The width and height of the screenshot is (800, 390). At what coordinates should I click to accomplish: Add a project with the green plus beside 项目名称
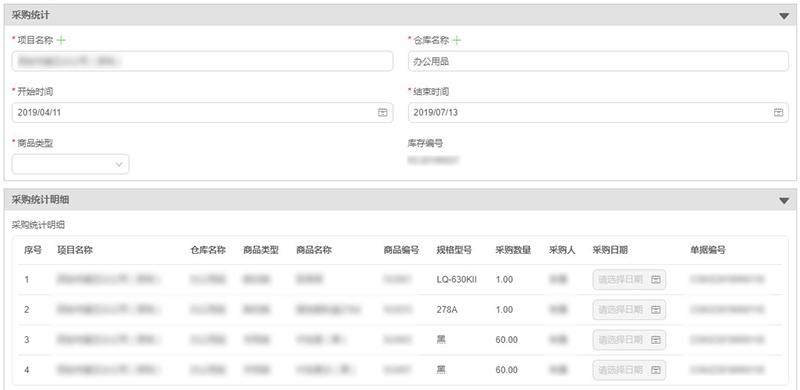(61, 40)
